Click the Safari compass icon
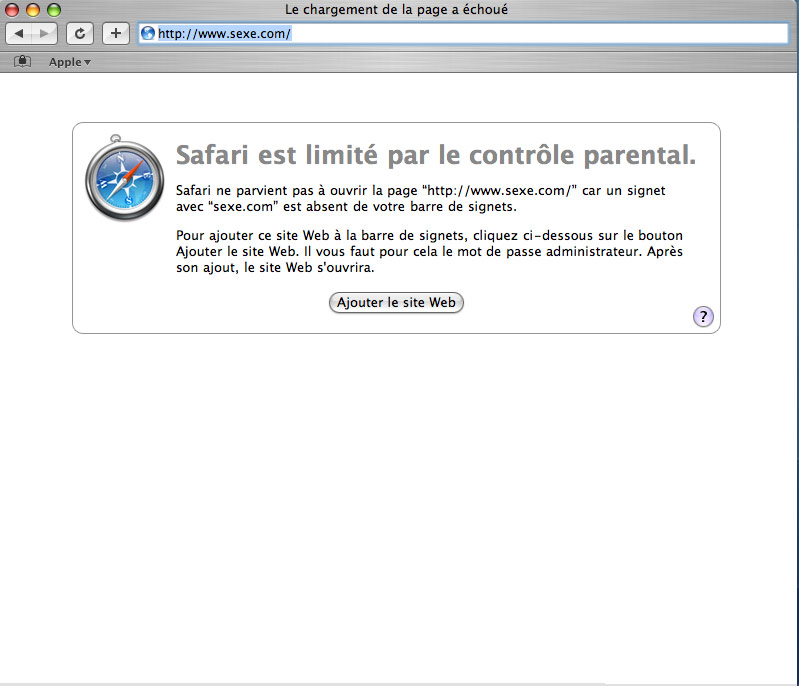Image resolution: width=799 pixels, height=686 pixels. point(124,178)
